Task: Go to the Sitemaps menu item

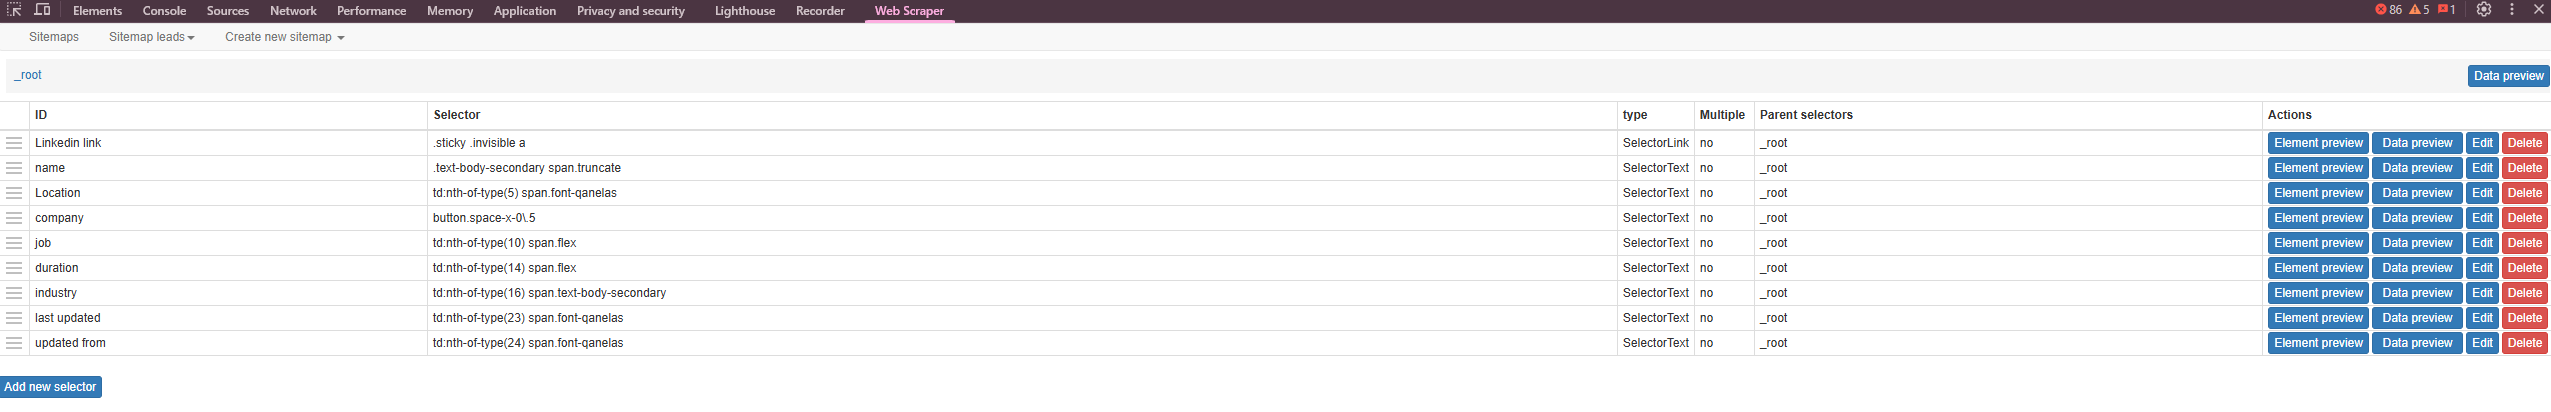Action: point(54,37)
